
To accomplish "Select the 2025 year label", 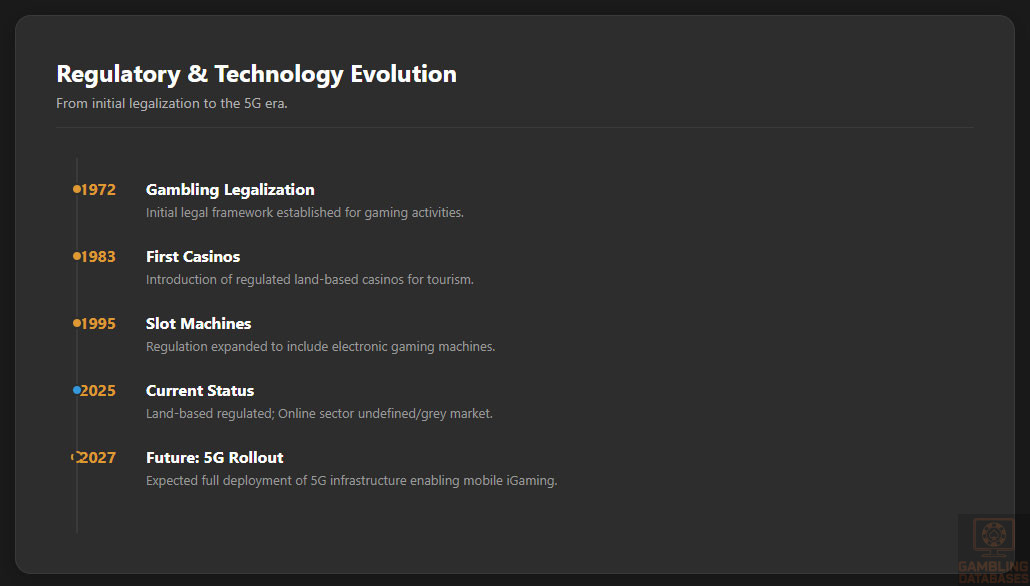I will point(99,391).
